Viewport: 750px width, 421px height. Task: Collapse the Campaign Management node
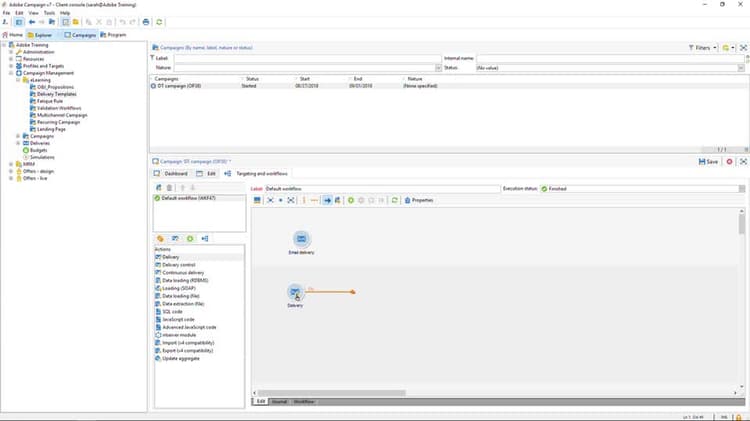[11, 73]
